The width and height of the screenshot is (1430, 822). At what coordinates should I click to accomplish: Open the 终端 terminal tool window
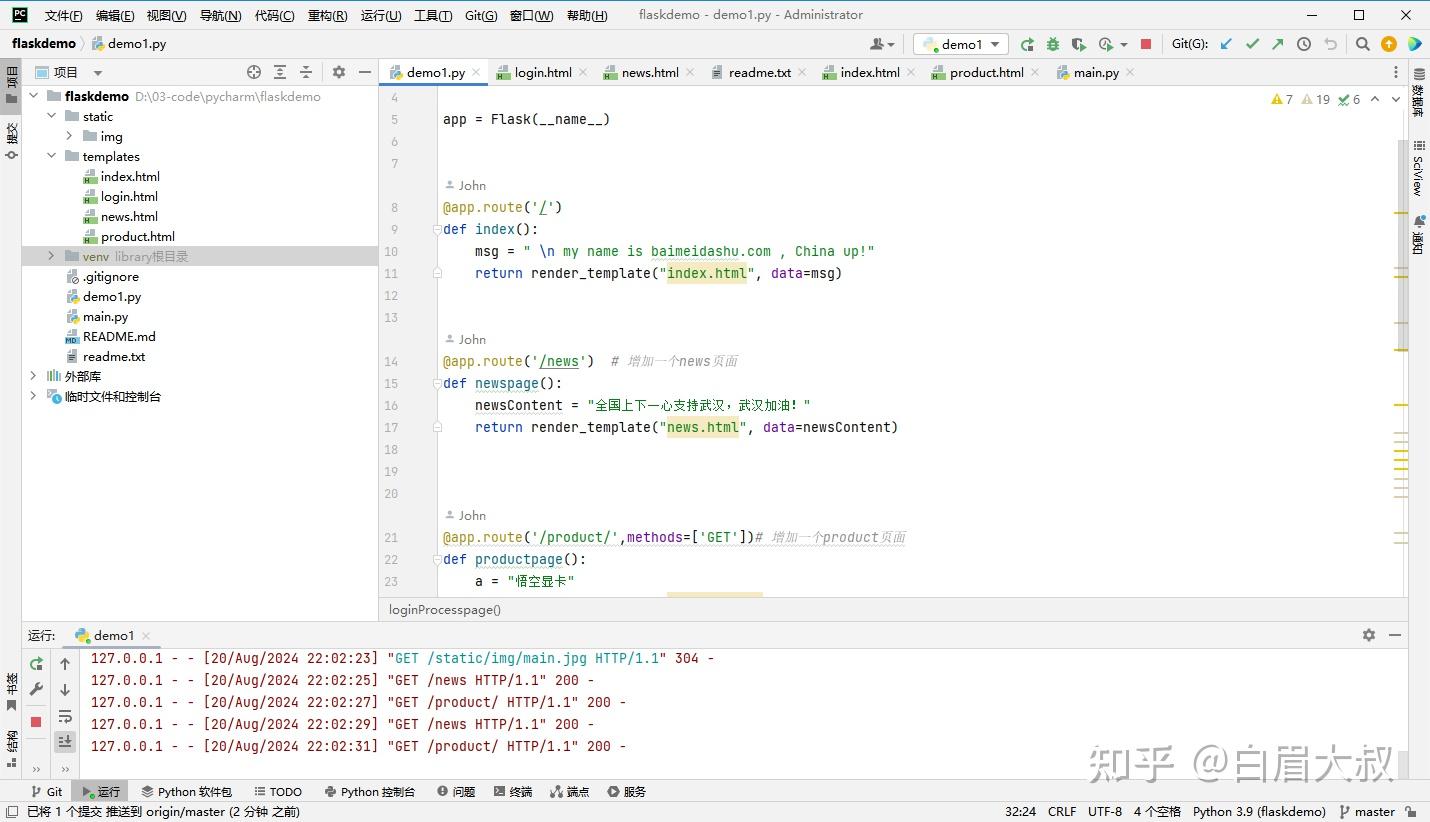(512, 791)
